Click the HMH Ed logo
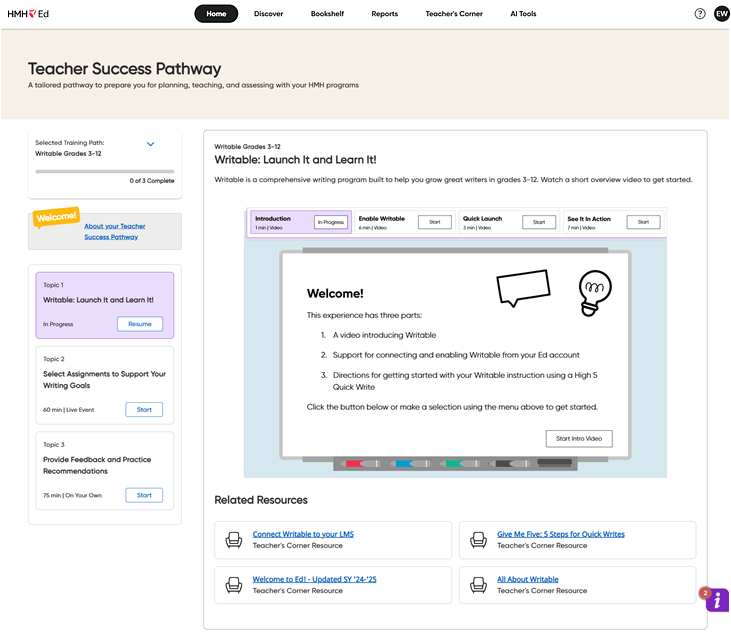 click(x=28, y=14)
